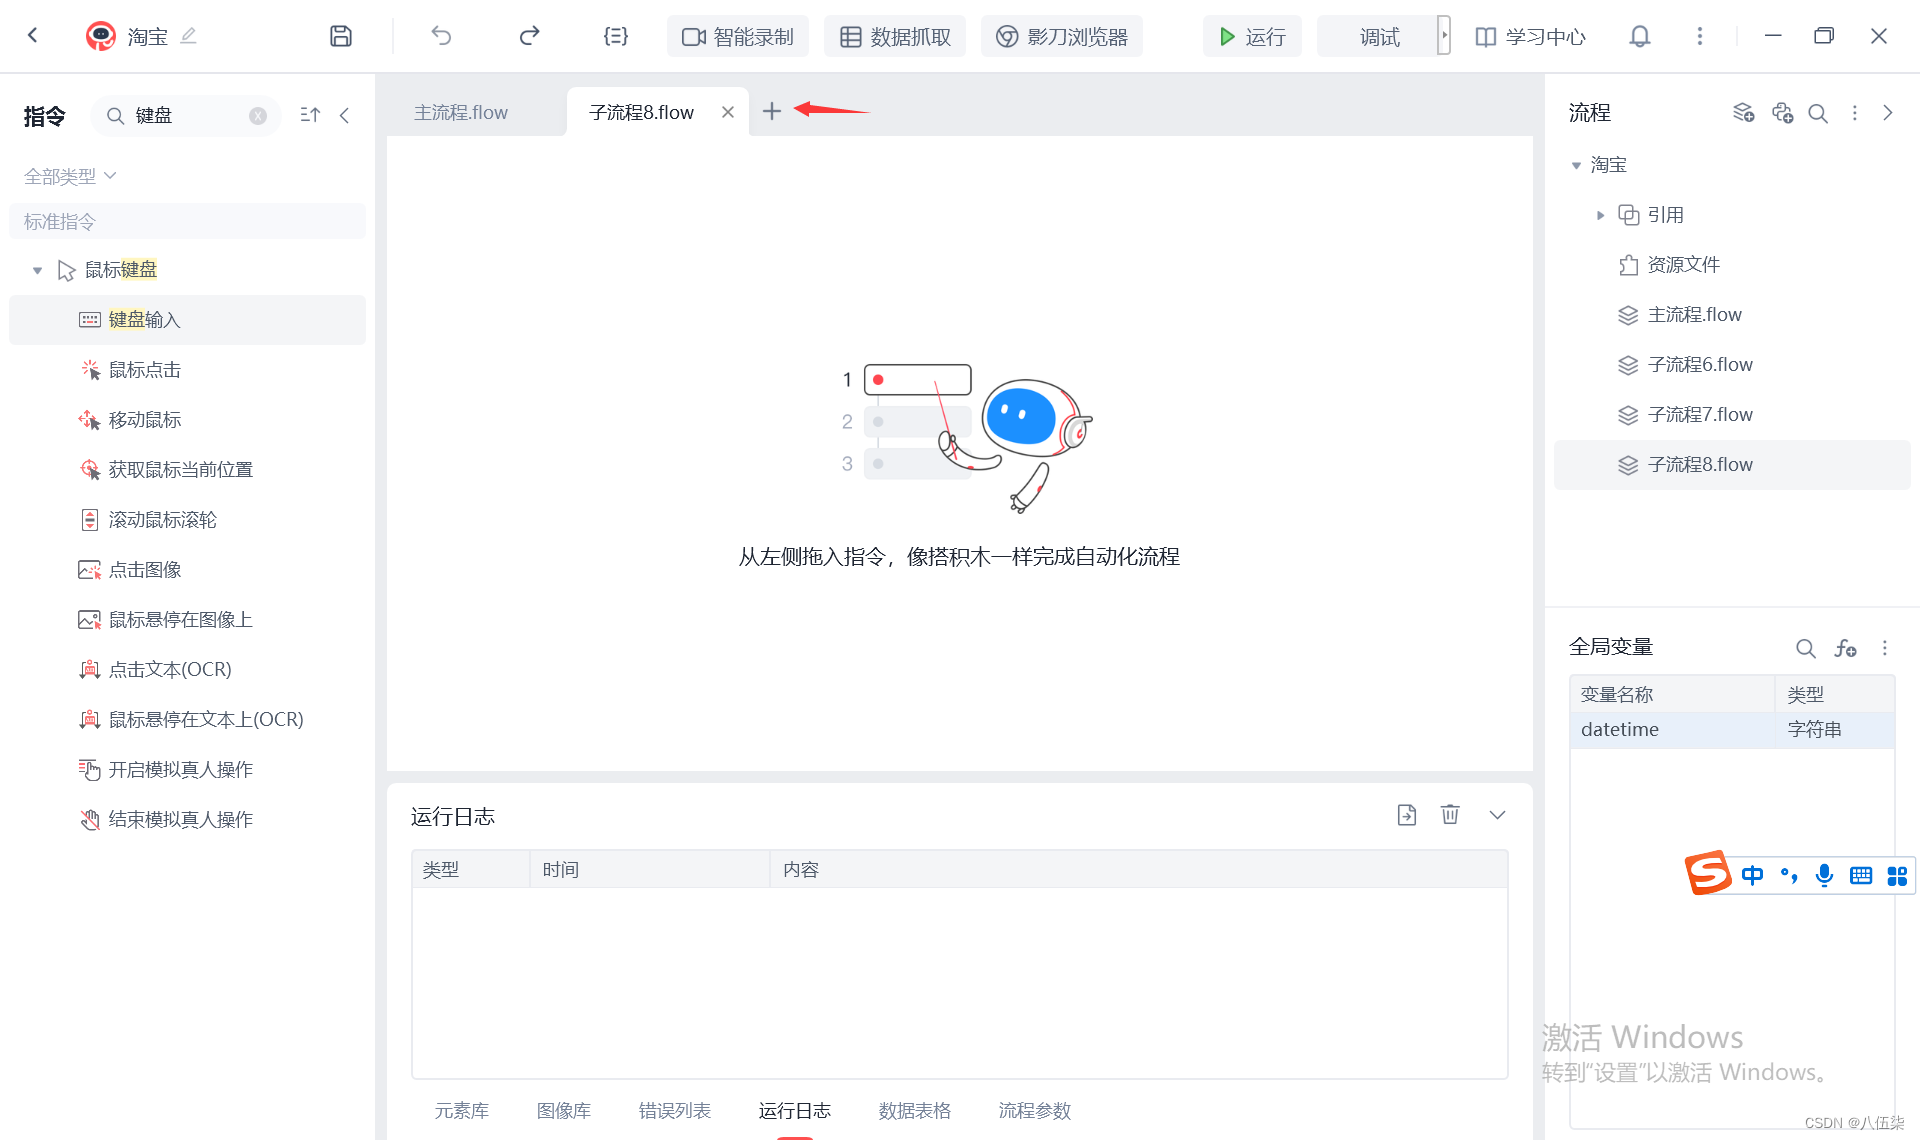Viewport: 1920px width, 1140px height.
Task: Click the redo arrow icon
Action: coord(529,37)
